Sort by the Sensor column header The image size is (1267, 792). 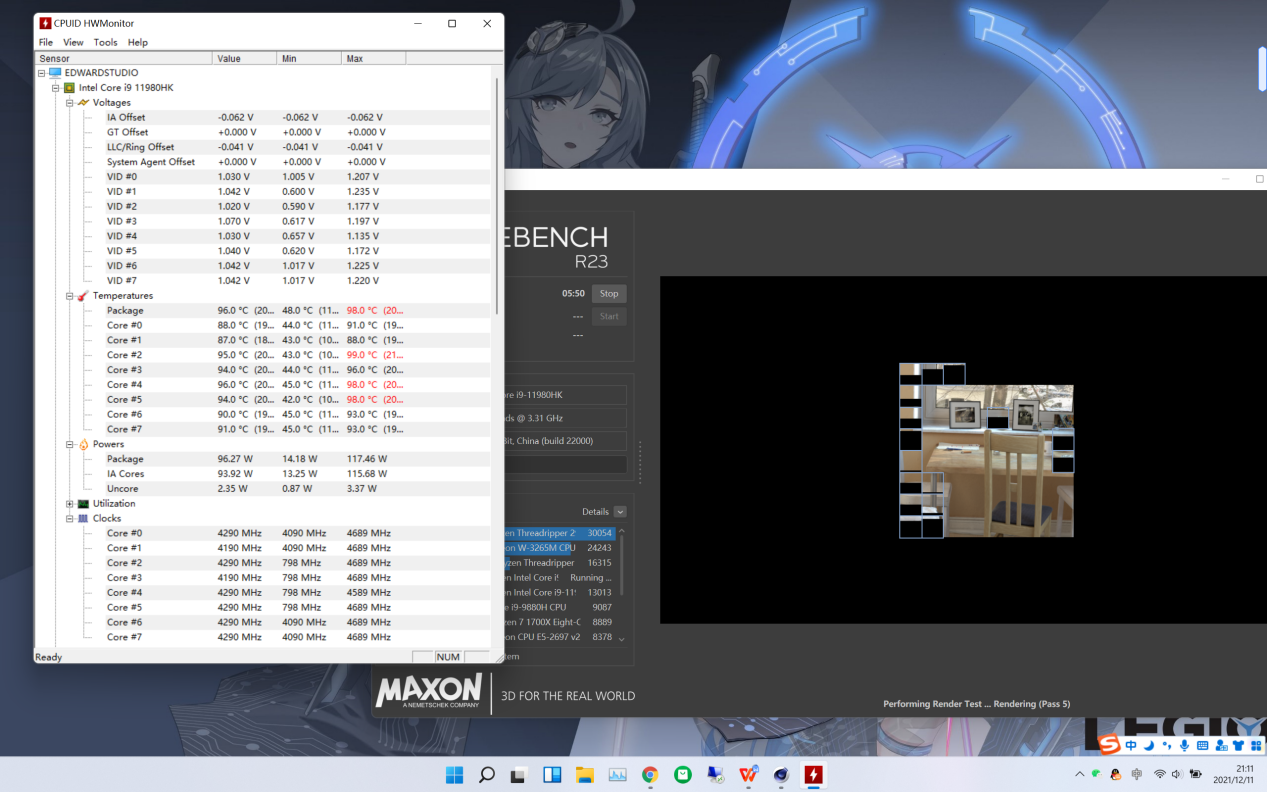coord(123,58)
